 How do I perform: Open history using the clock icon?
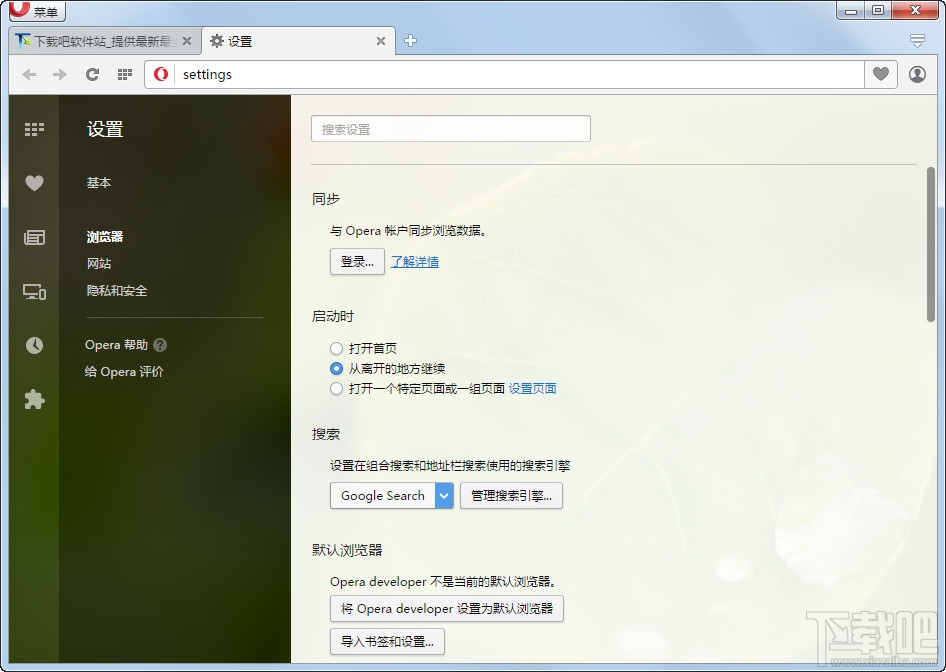point(34,345)
